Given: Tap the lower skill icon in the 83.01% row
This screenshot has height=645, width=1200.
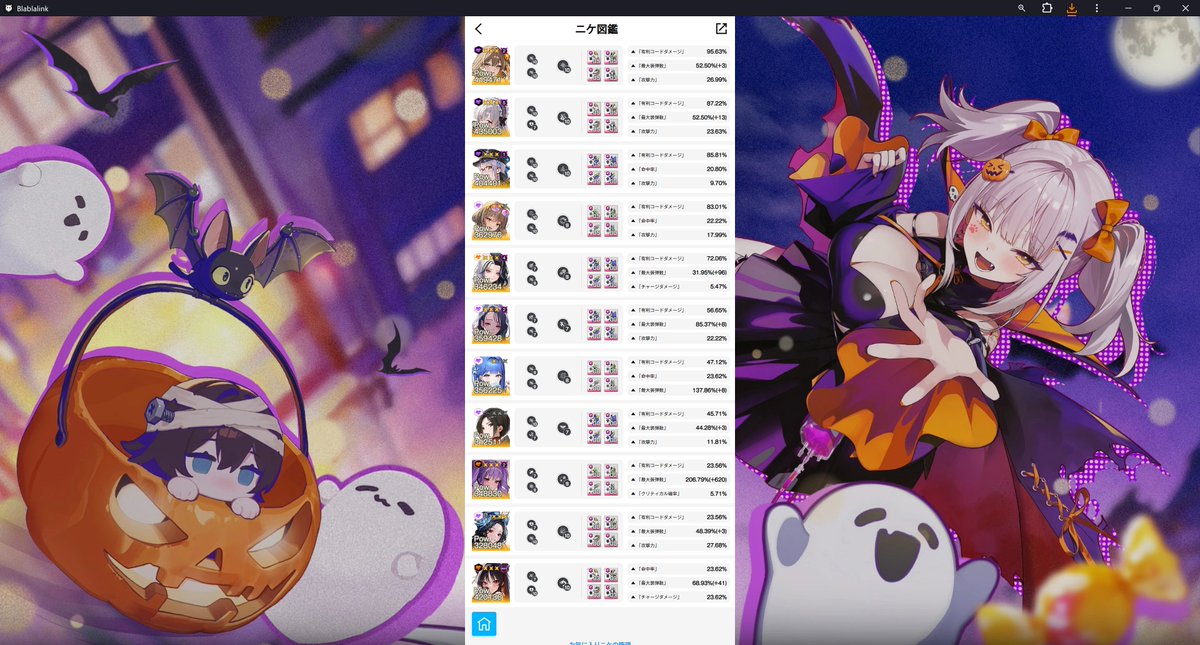Looking at the screenshot, I should point(532,229).
